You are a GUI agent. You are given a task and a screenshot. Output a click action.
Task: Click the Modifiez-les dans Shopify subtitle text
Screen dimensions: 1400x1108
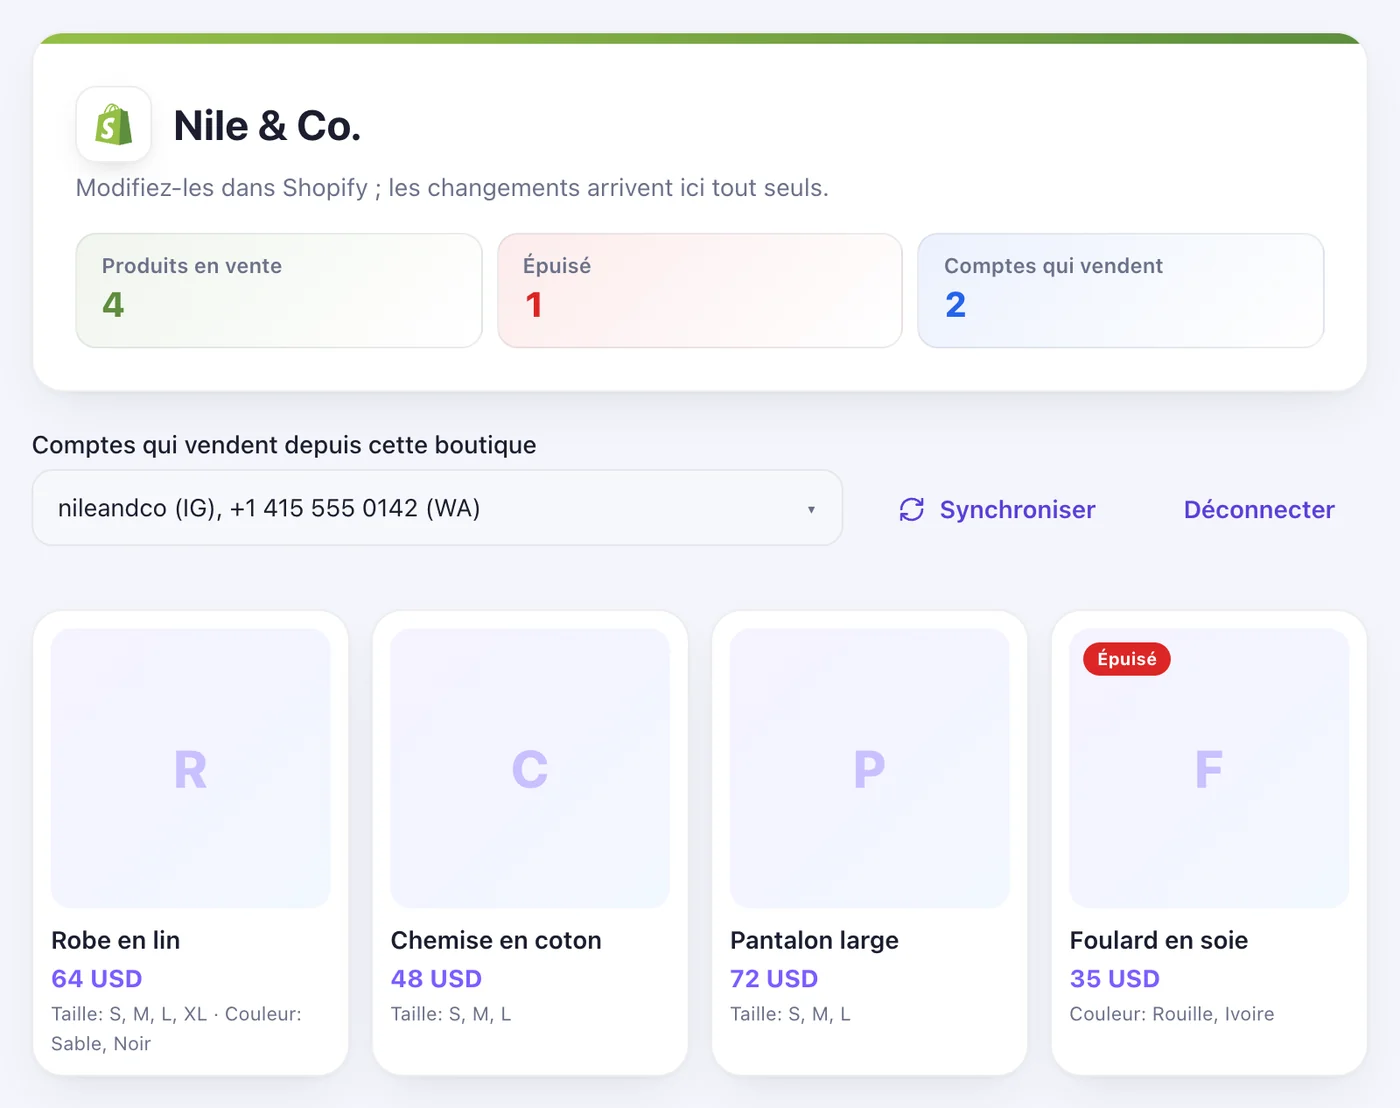click(x=452, y=188)
